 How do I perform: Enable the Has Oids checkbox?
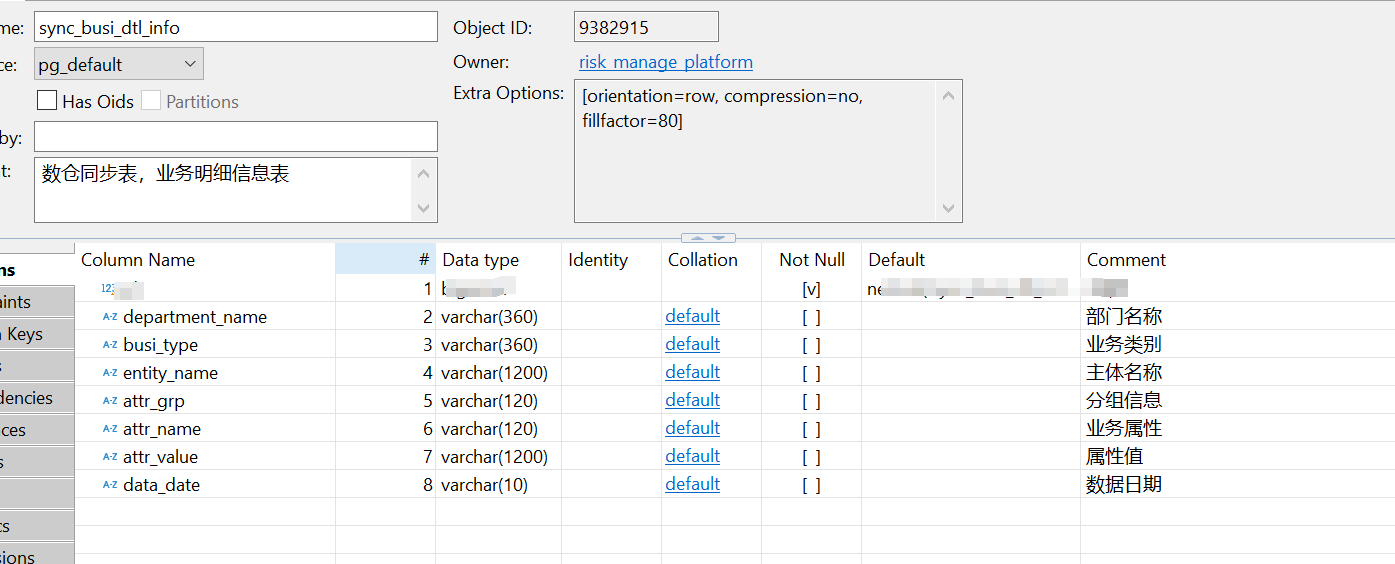46,101
